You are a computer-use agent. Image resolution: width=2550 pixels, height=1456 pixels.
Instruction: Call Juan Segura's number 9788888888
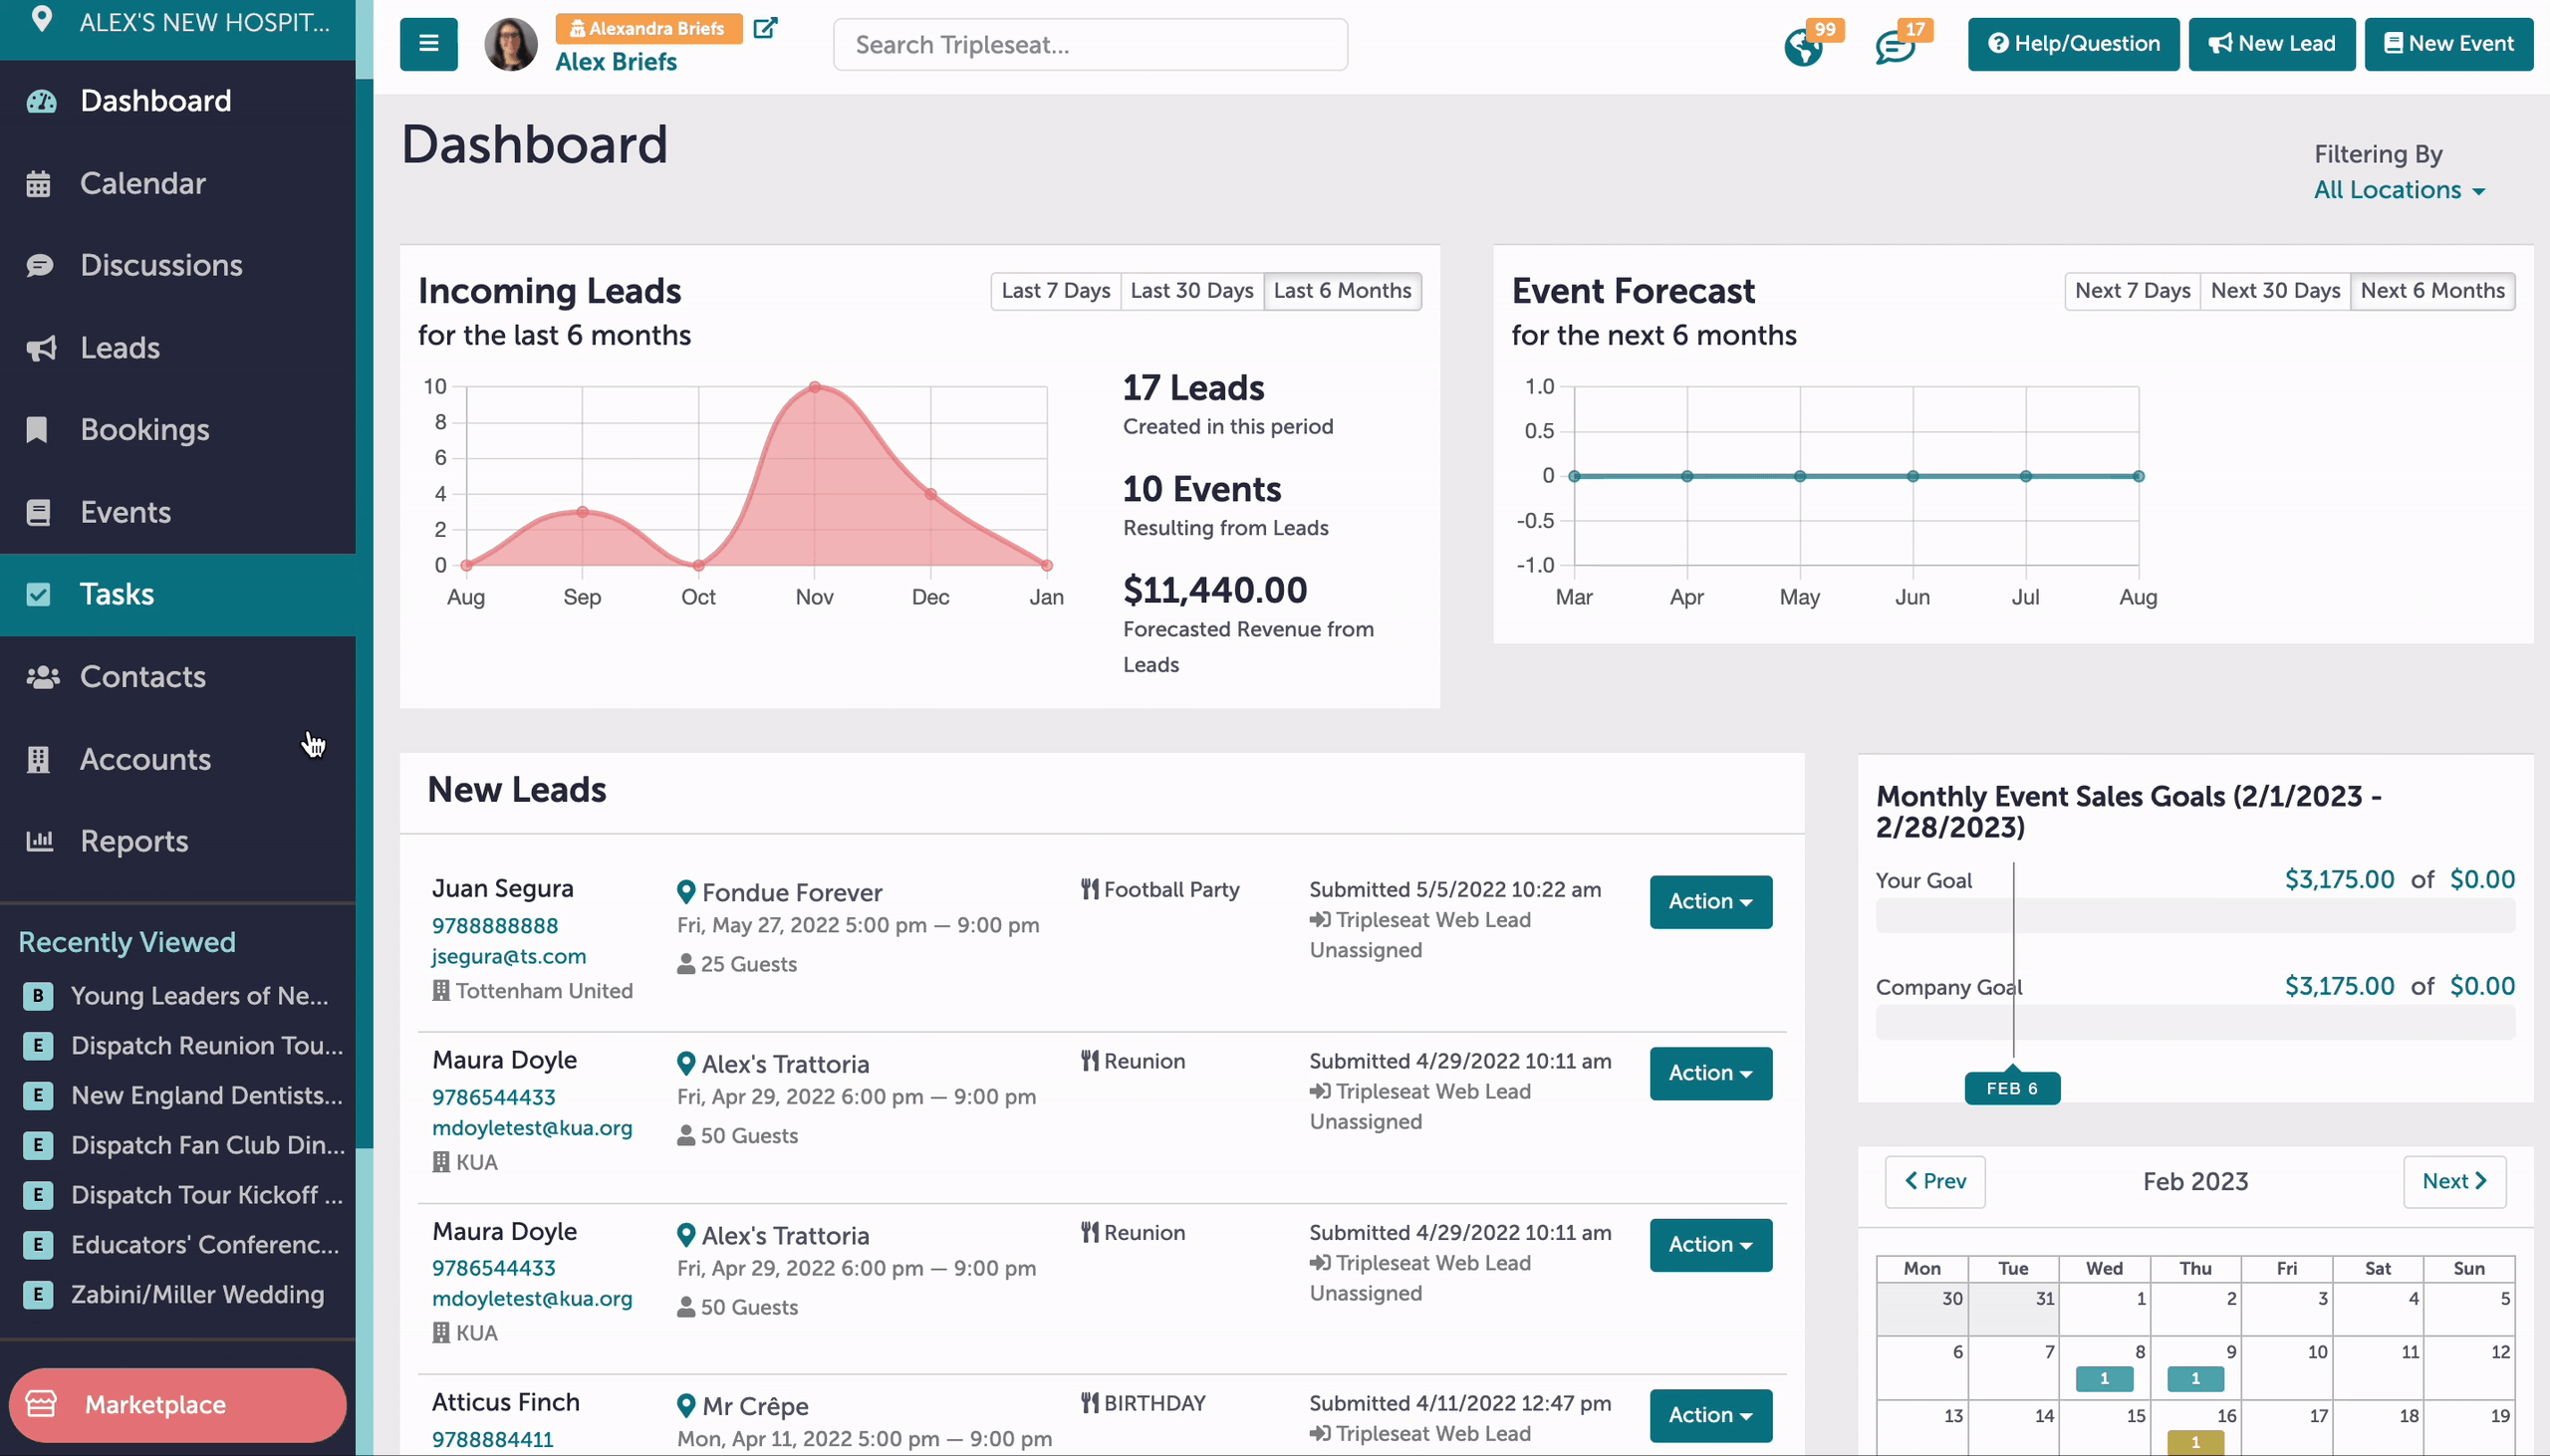click(495, 926)
